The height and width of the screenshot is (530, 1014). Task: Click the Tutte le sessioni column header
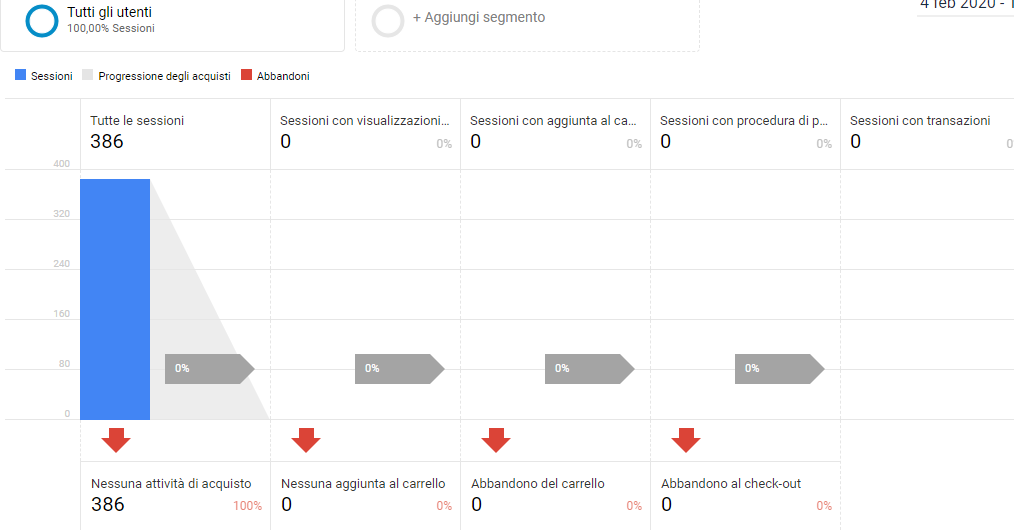[x=137, y=121]
